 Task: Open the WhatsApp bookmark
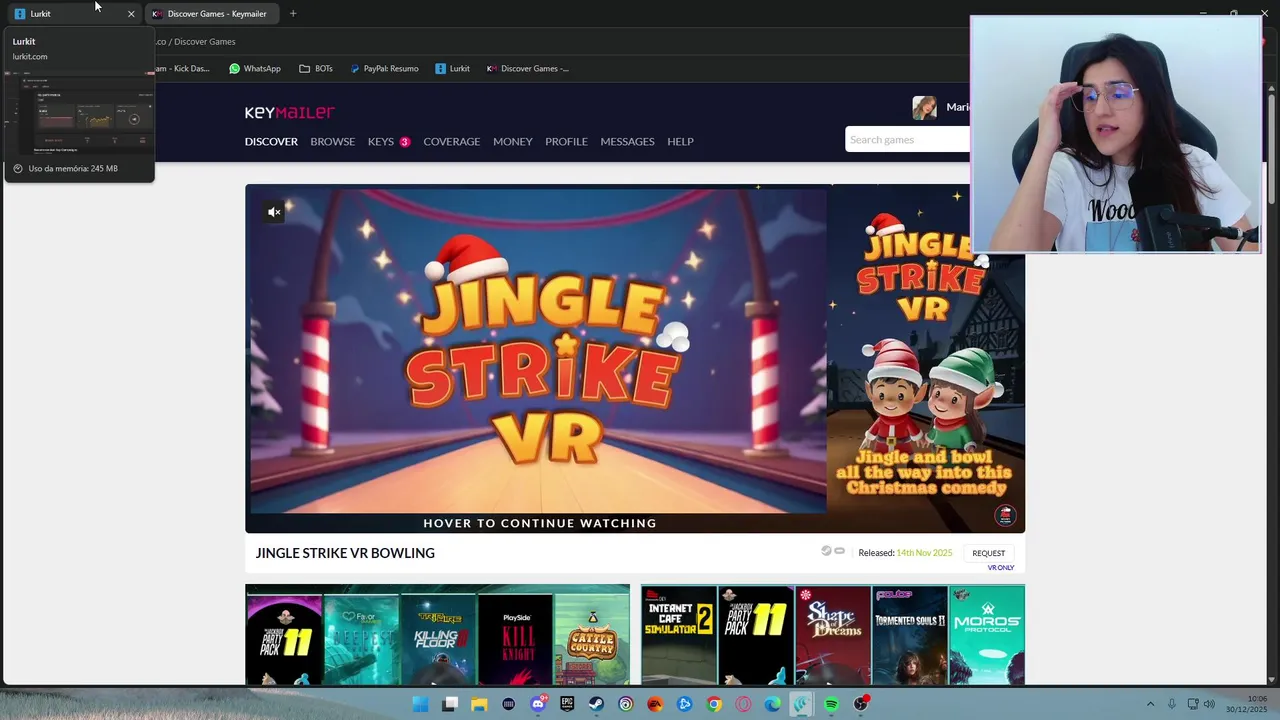tap(255, 69)
